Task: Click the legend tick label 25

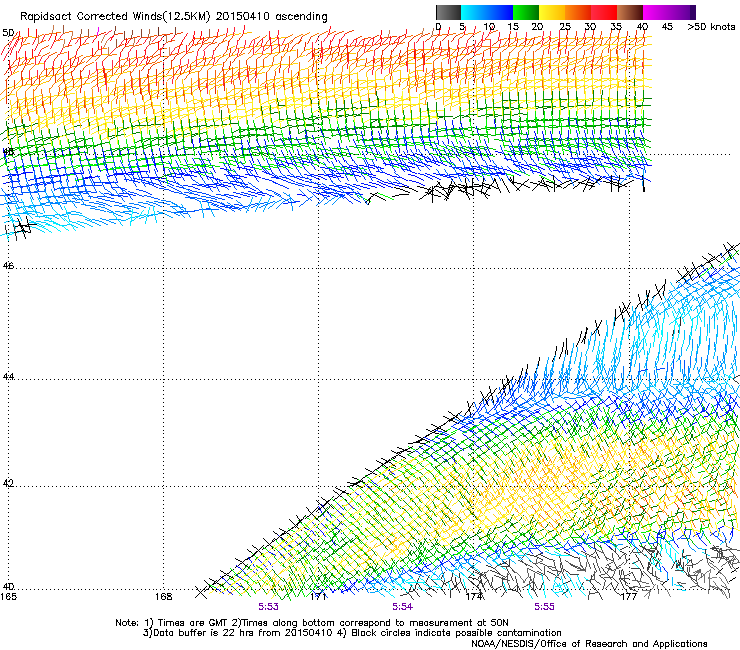Action: point(565,26)
